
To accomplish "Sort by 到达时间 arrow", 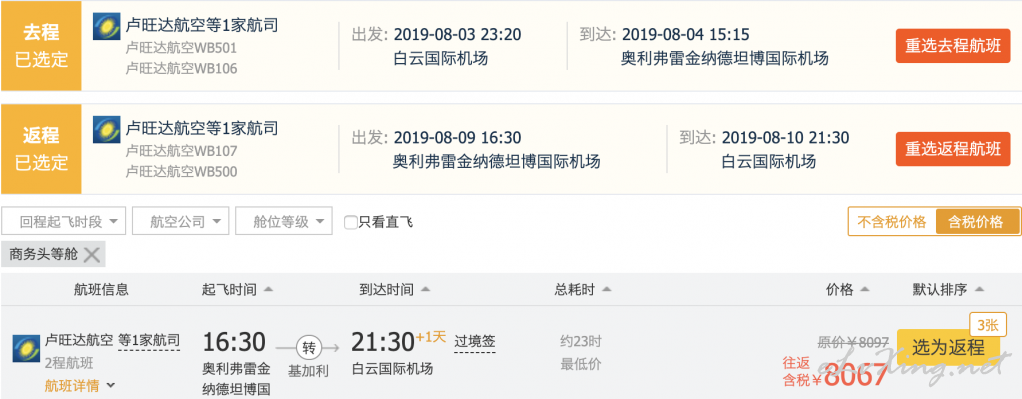I will [x=425, y=289].
